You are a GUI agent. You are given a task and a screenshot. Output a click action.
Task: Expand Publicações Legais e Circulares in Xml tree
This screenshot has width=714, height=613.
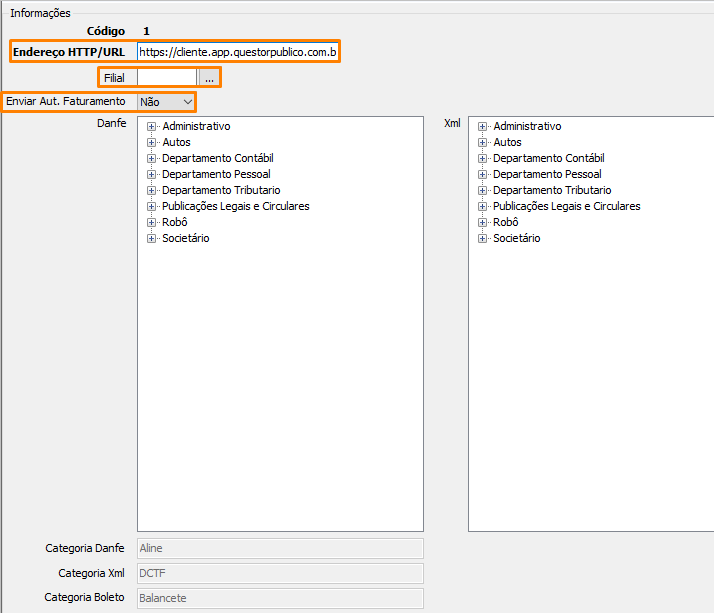coord(483,207)
